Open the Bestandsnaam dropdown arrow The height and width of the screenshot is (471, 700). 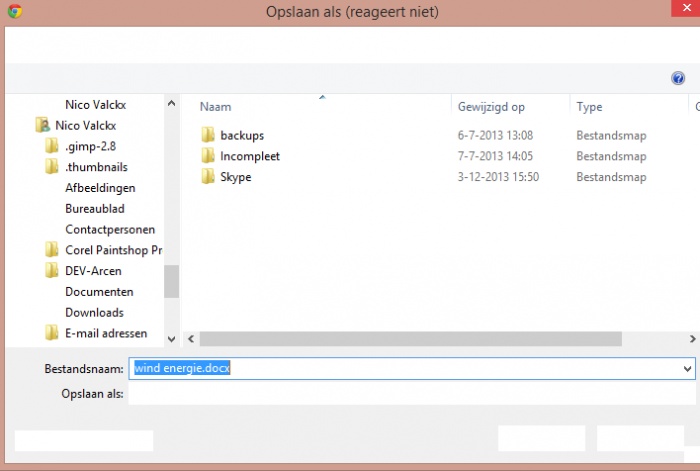click(687, 369)
